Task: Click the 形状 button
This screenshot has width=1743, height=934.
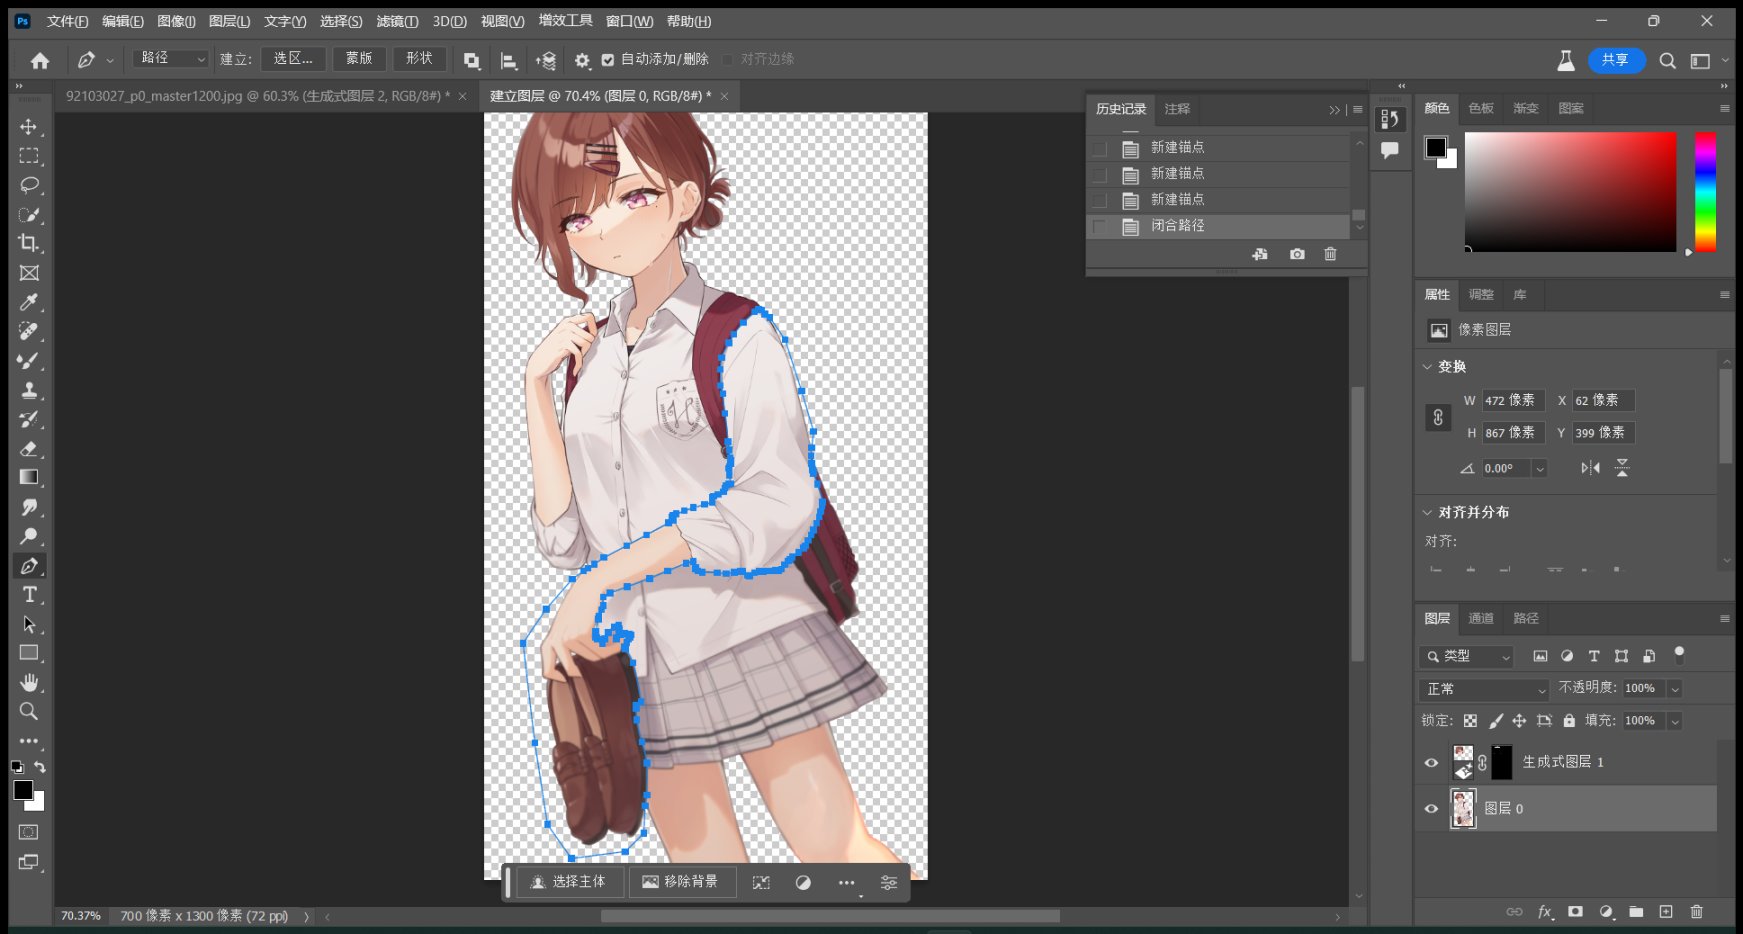Action: click(x=419, y=59)
